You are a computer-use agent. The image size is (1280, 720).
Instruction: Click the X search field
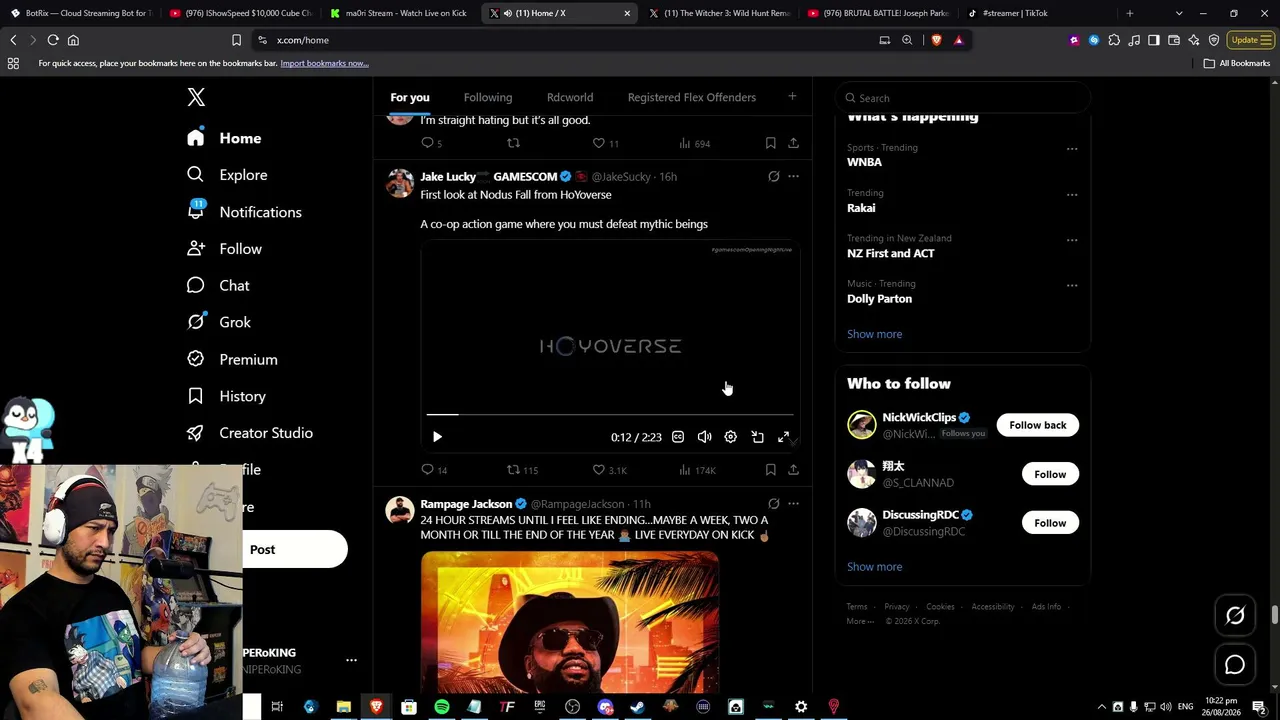coord(962,98)
